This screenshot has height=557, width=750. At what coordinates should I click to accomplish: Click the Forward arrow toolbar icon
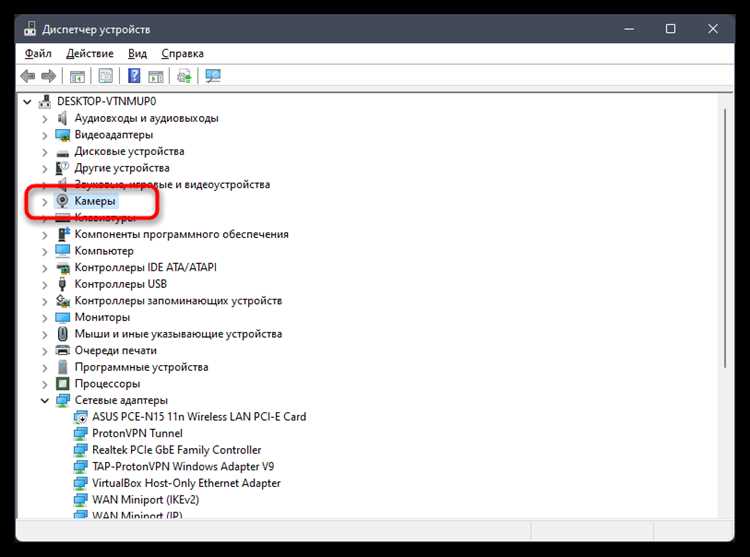(x=49, y=76)
